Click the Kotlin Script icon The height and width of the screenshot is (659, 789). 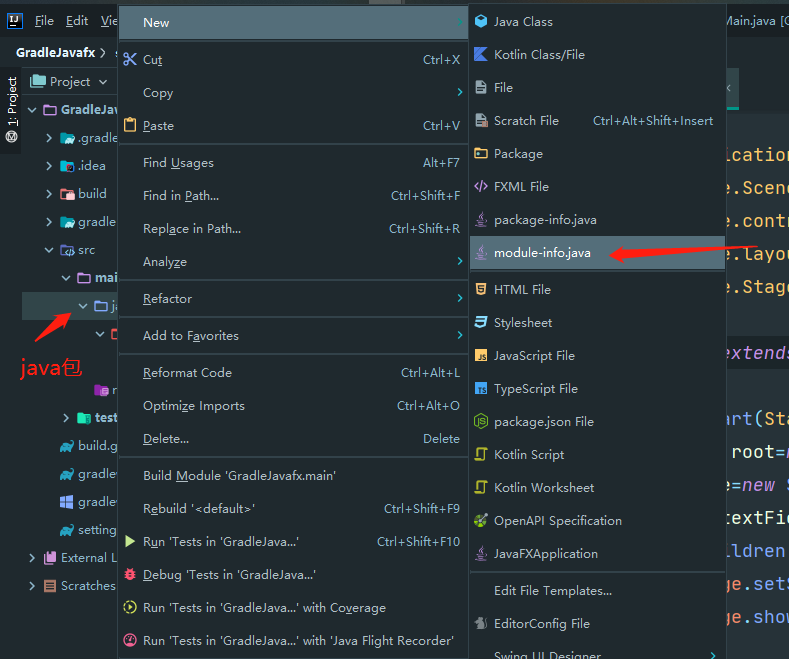(x=481, y=454)
